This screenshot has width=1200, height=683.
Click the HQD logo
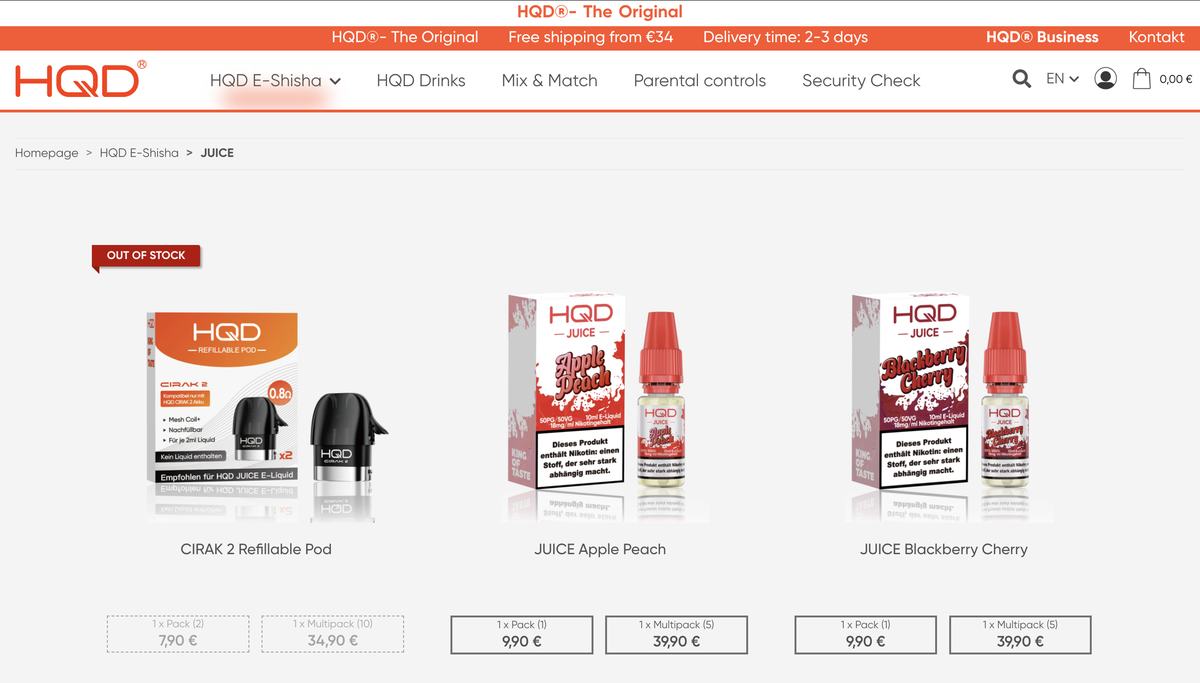[x=80, y=79]
